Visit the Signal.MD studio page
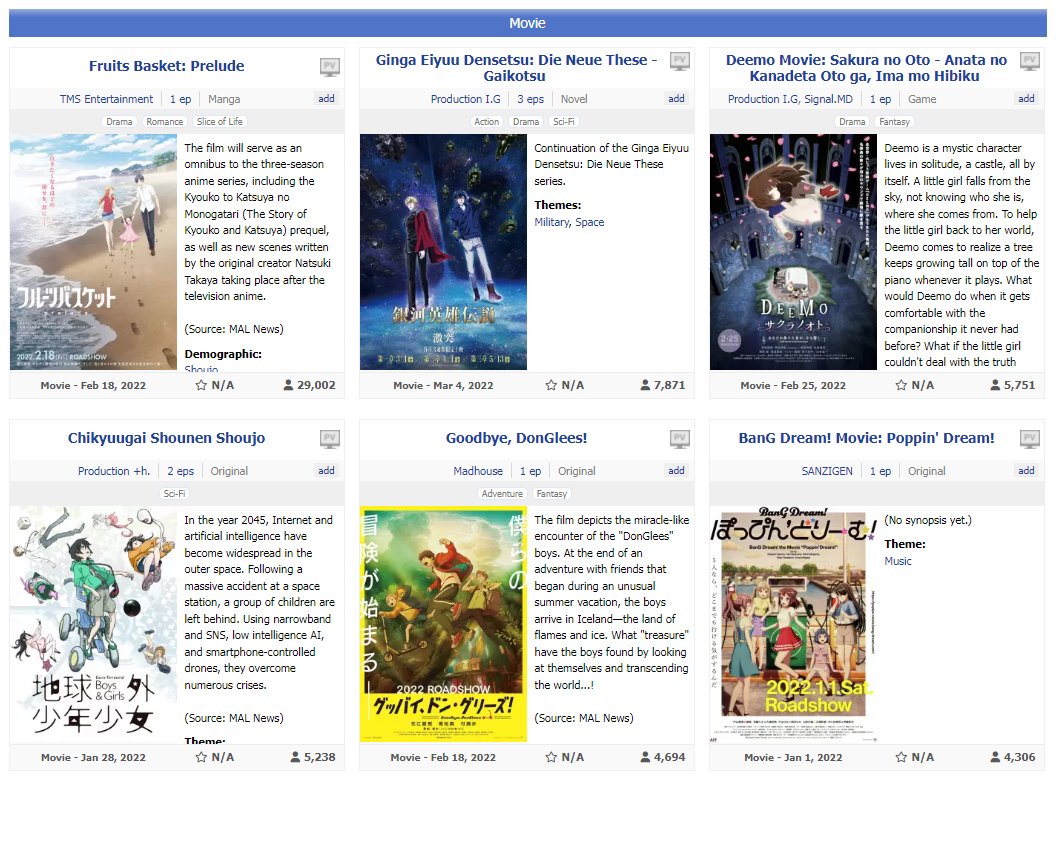This screenshot has height=852, width=1056. coord(828,99)
